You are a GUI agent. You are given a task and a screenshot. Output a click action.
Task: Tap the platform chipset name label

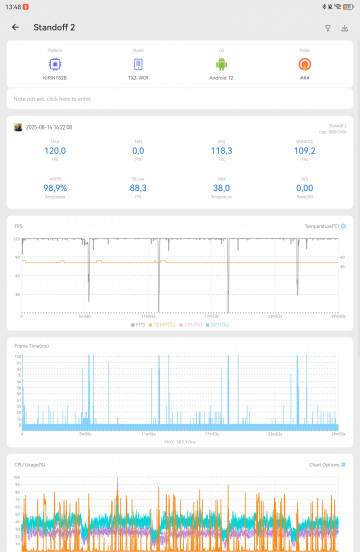tap(55, 78)
